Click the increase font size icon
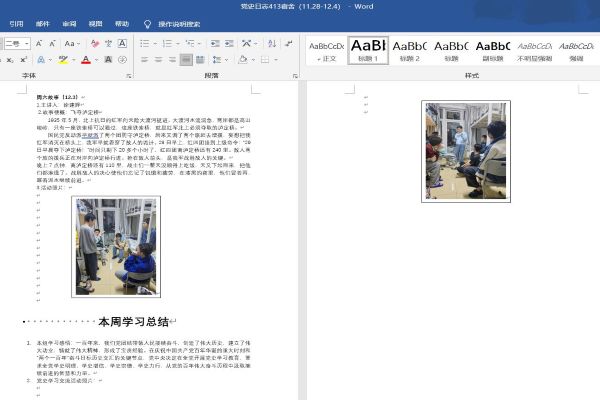Screen dimensions: 600x400 tap(38, 44)
